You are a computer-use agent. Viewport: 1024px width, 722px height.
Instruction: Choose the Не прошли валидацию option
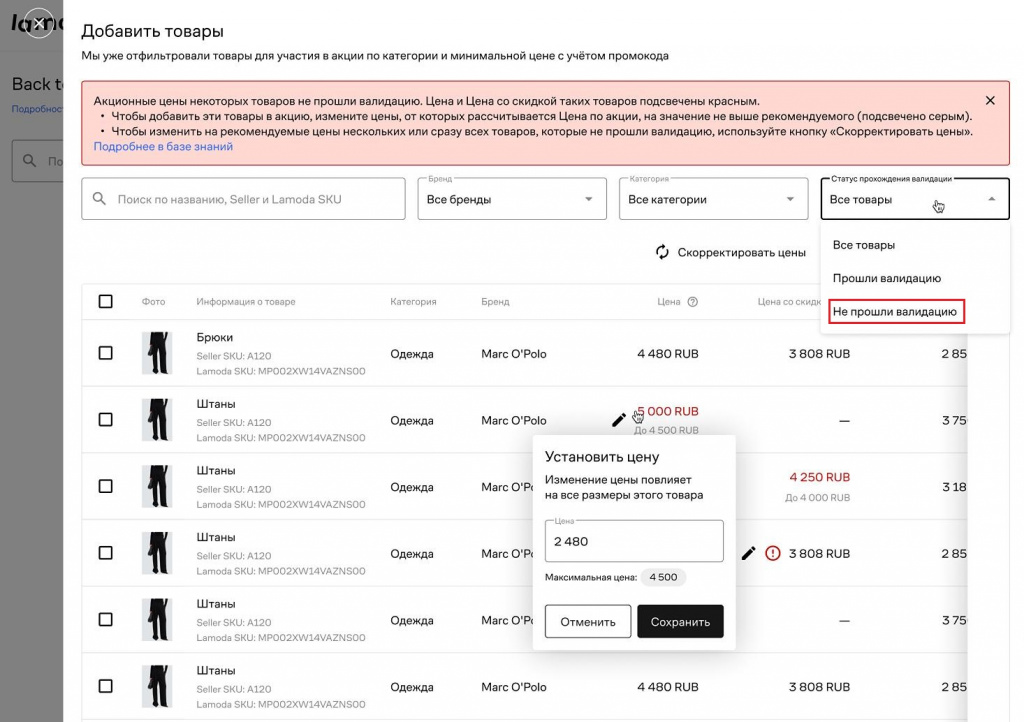[x=895, y=312]
